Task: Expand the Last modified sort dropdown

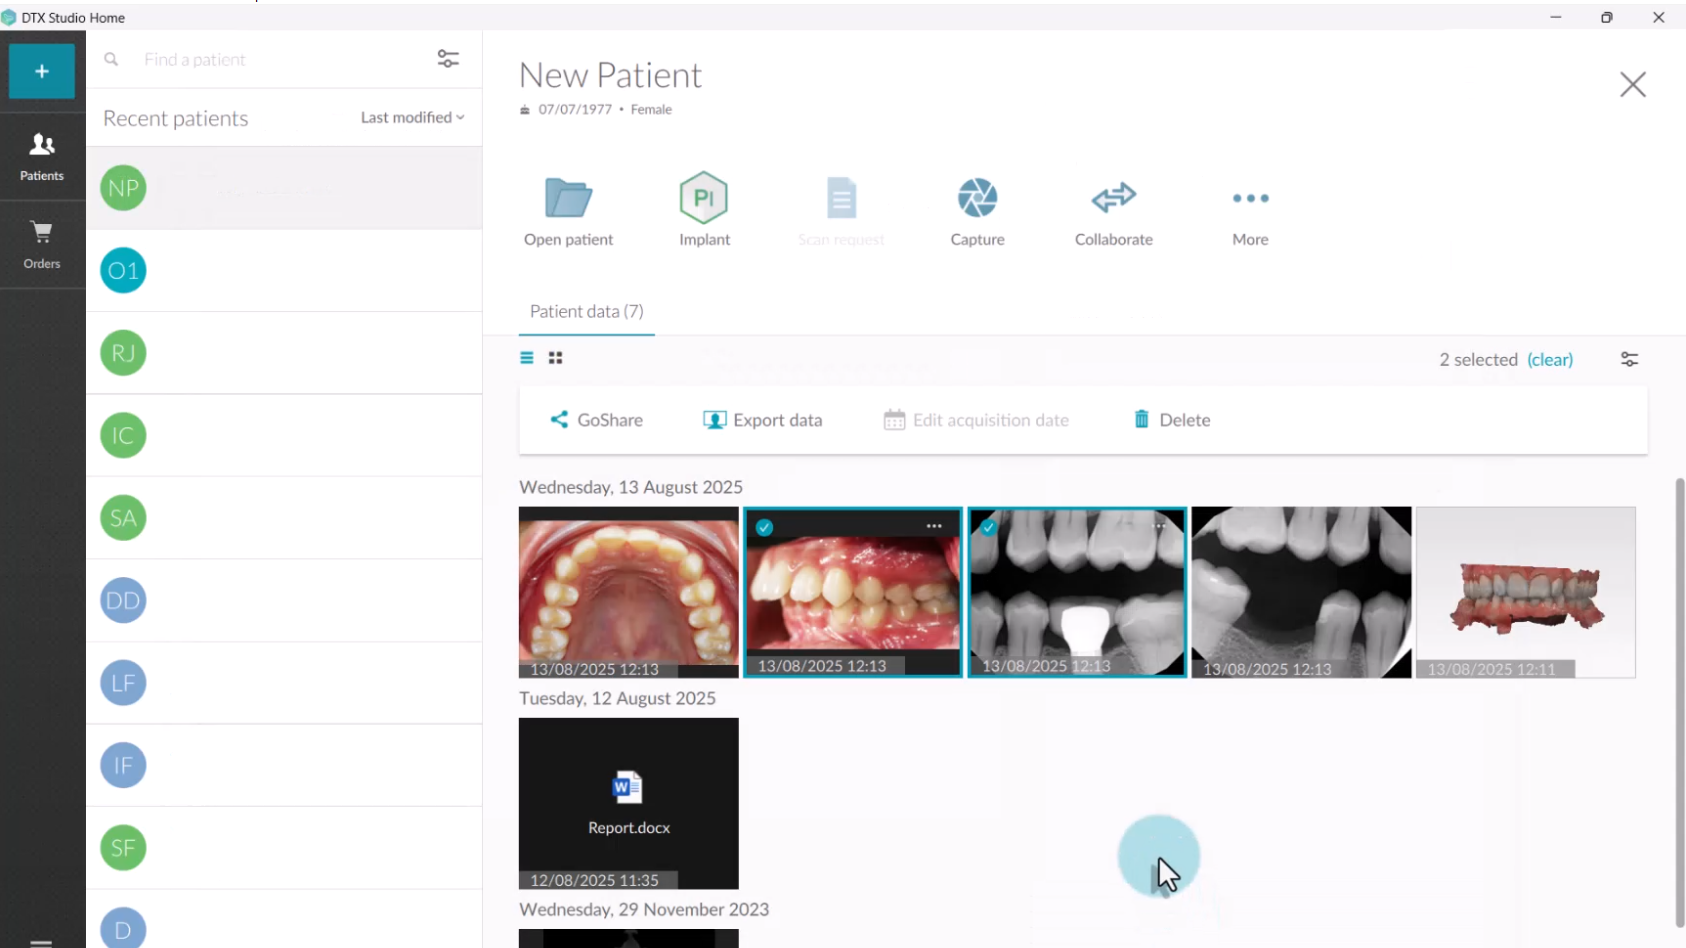Action: click(x=412, y=117)
